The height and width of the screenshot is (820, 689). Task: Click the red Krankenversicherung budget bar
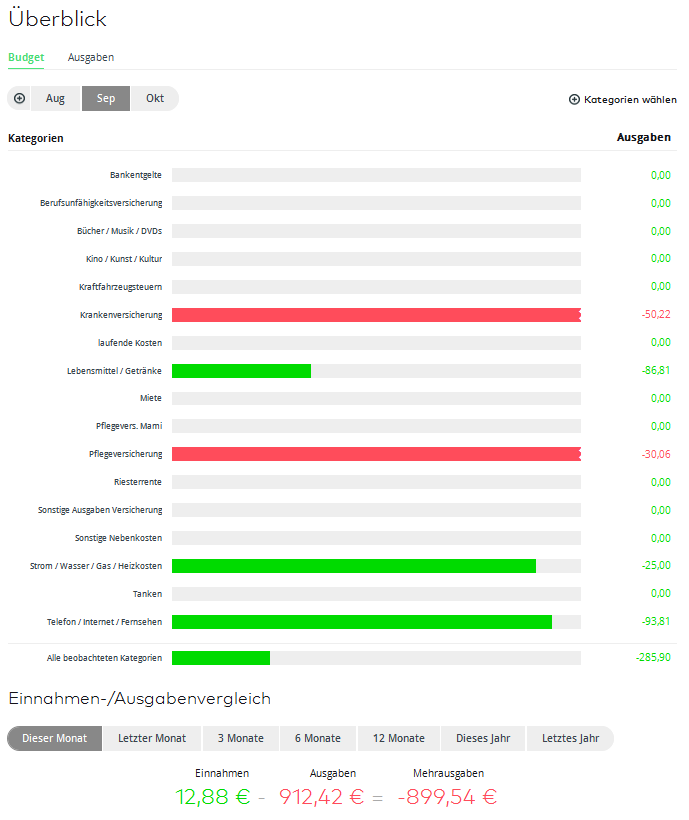[x=375, y=315]
